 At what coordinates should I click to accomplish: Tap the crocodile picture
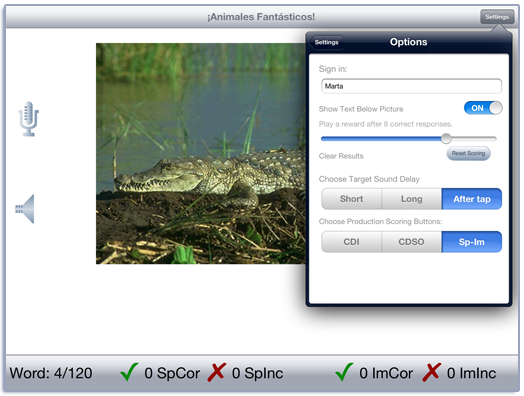tap(201, 153)
